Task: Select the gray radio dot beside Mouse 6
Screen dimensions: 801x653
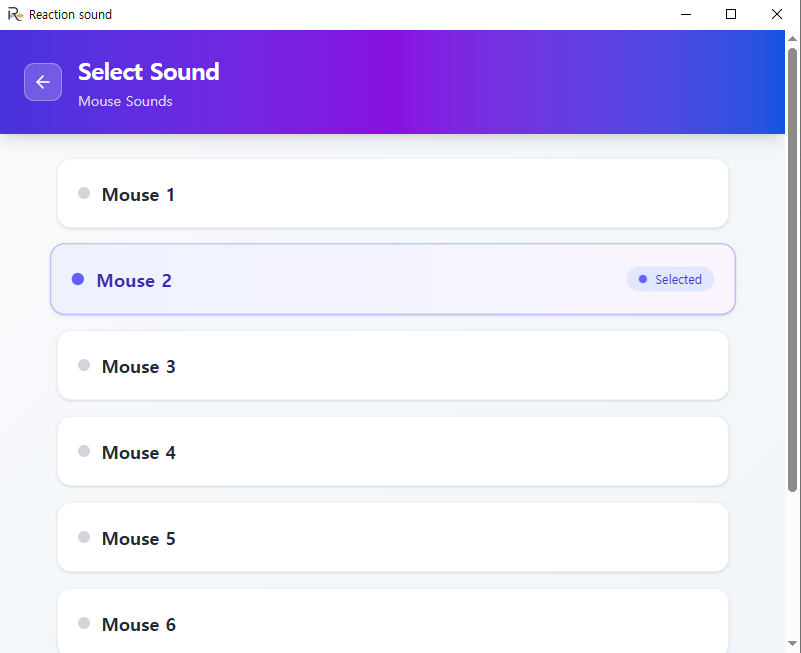Action: 84,623
